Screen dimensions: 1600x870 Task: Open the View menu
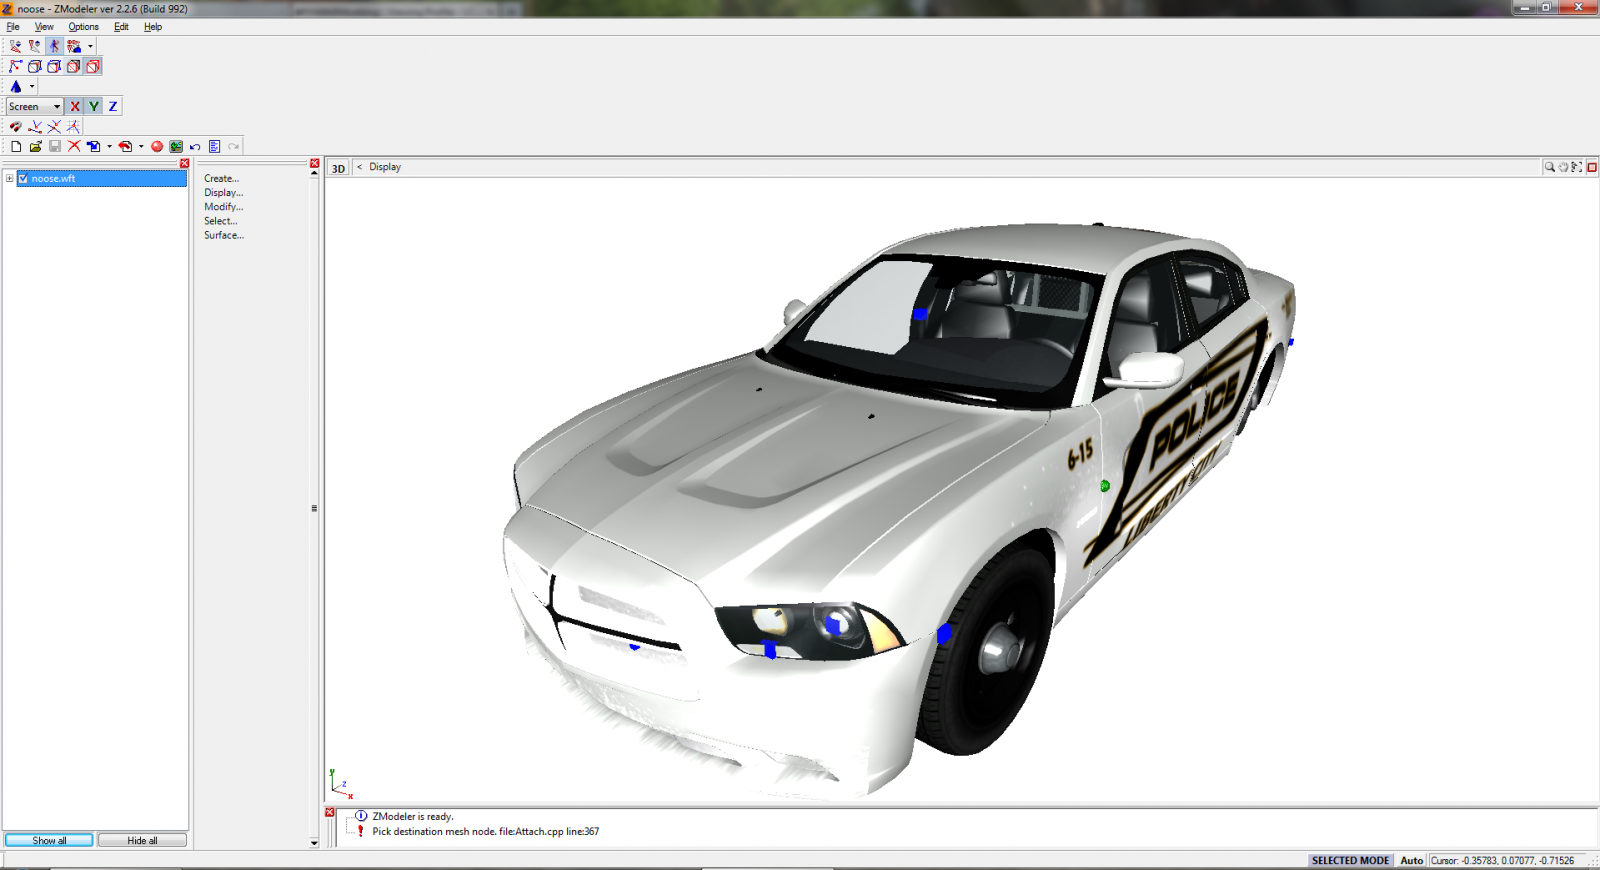pyautogui.click(x=44, y=27)
